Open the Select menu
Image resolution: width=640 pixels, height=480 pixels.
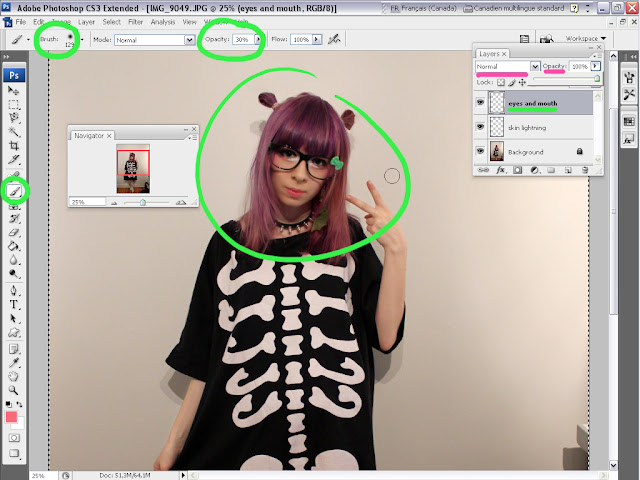click(111, 22)
